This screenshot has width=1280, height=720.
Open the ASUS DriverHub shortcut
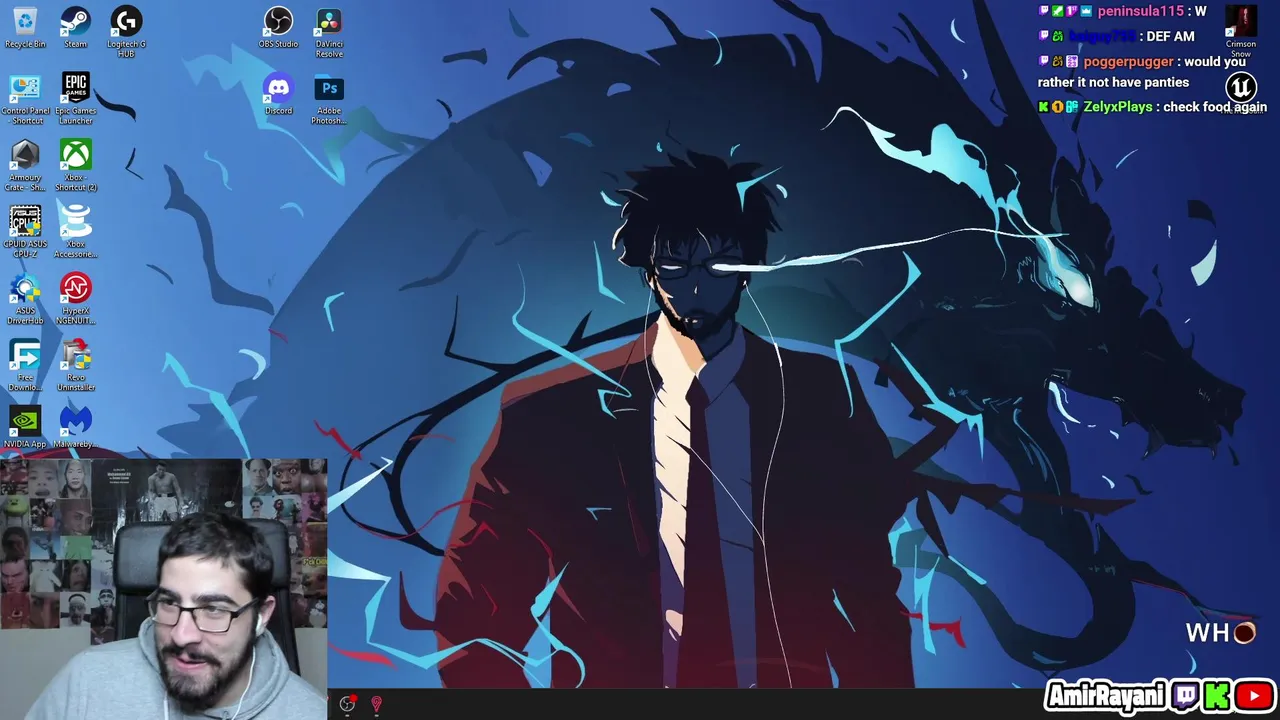[x=25, y=299]
